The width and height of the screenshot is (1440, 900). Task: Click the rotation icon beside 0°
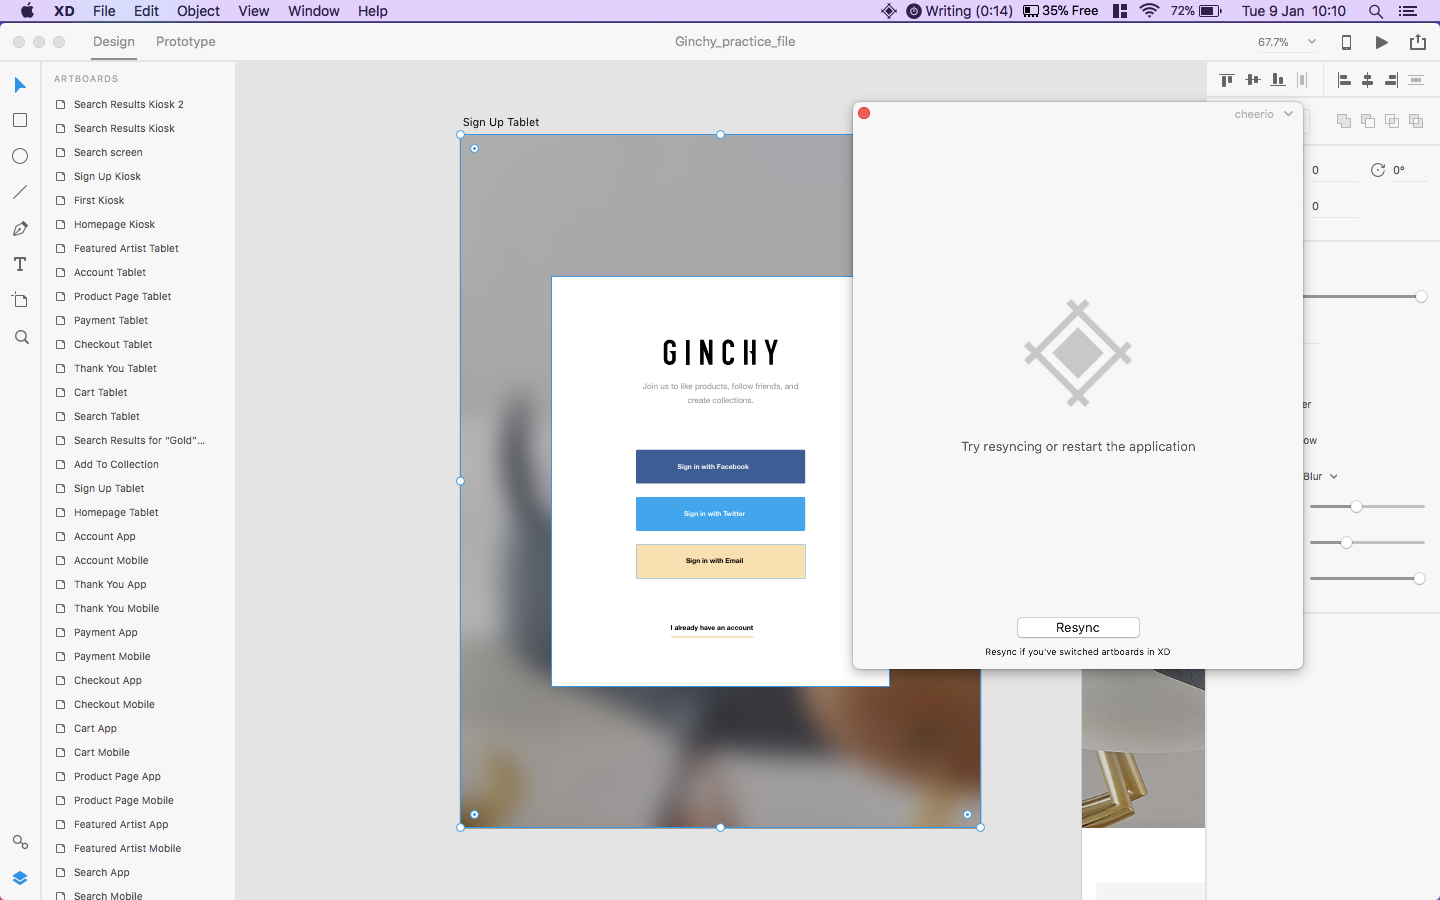click(x=1378, y=170)
